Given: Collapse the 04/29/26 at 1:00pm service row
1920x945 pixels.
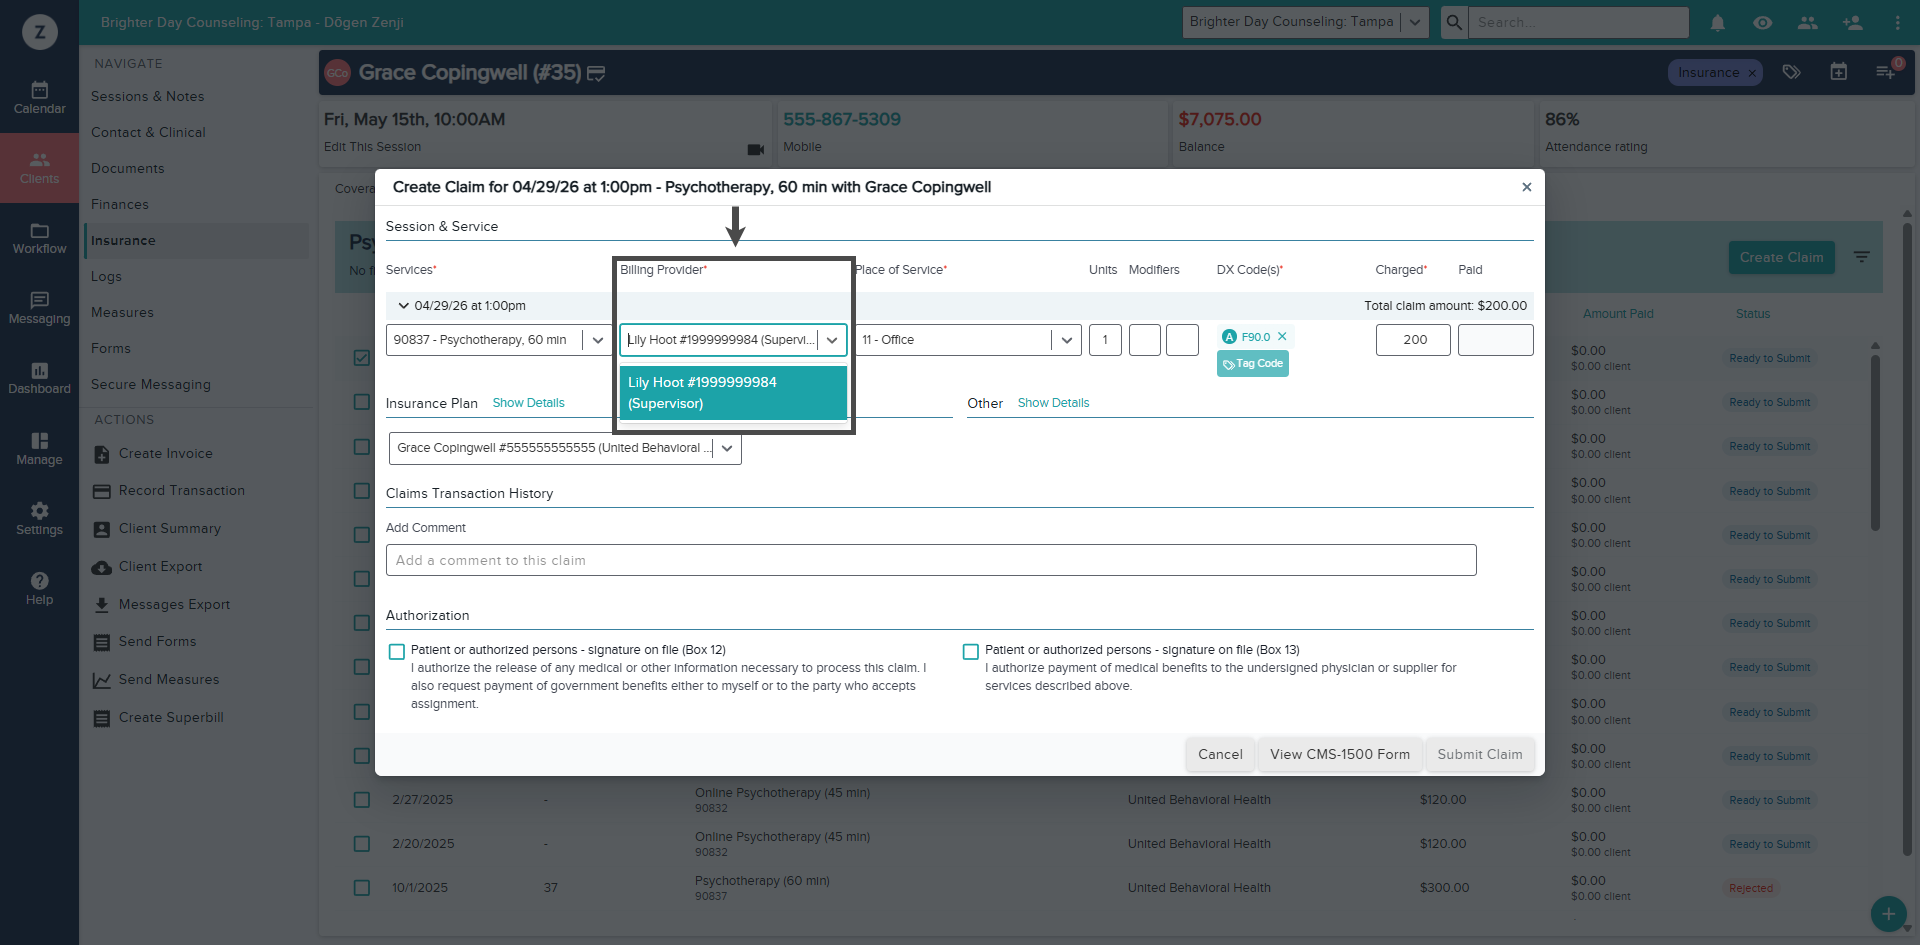Looking at the screenshot, I should [404, 306].
